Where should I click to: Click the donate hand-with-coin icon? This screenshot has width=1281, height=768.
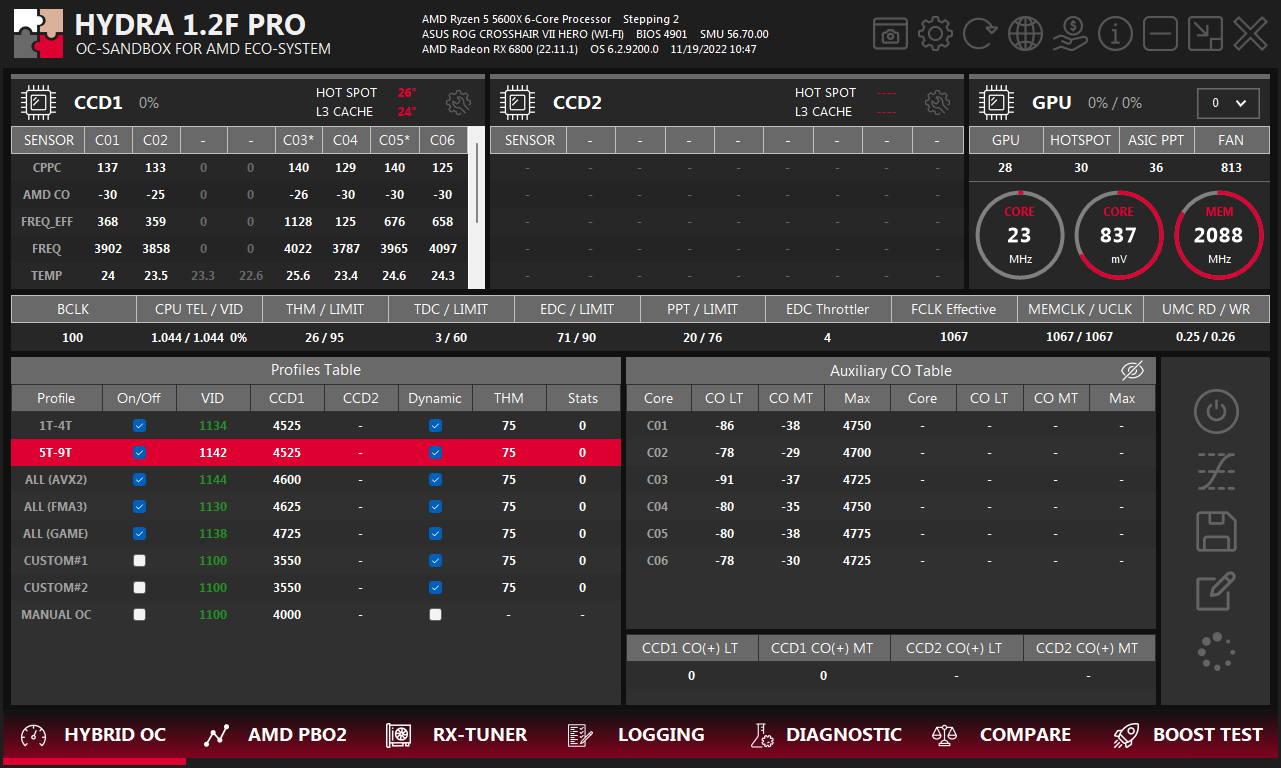1070,34
